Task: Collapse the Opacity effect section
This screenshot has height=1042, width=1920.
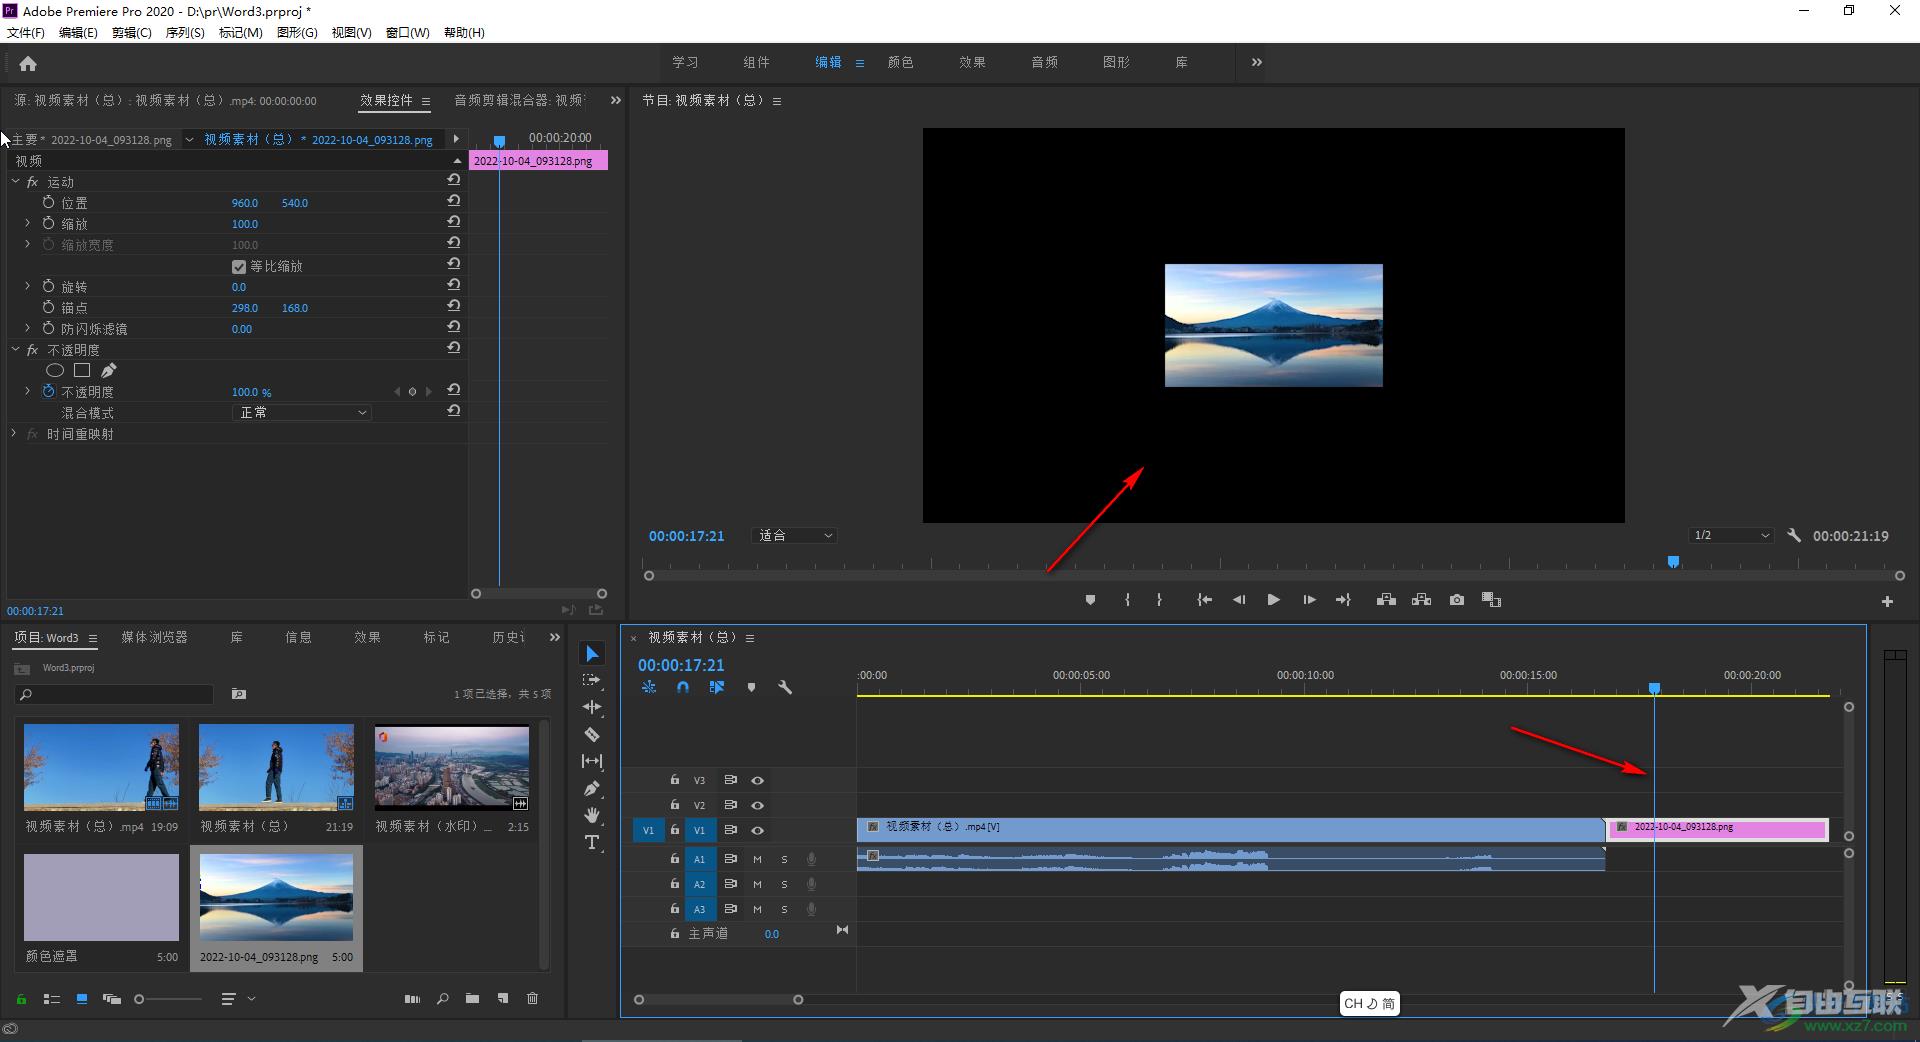Action: point(15,350)
